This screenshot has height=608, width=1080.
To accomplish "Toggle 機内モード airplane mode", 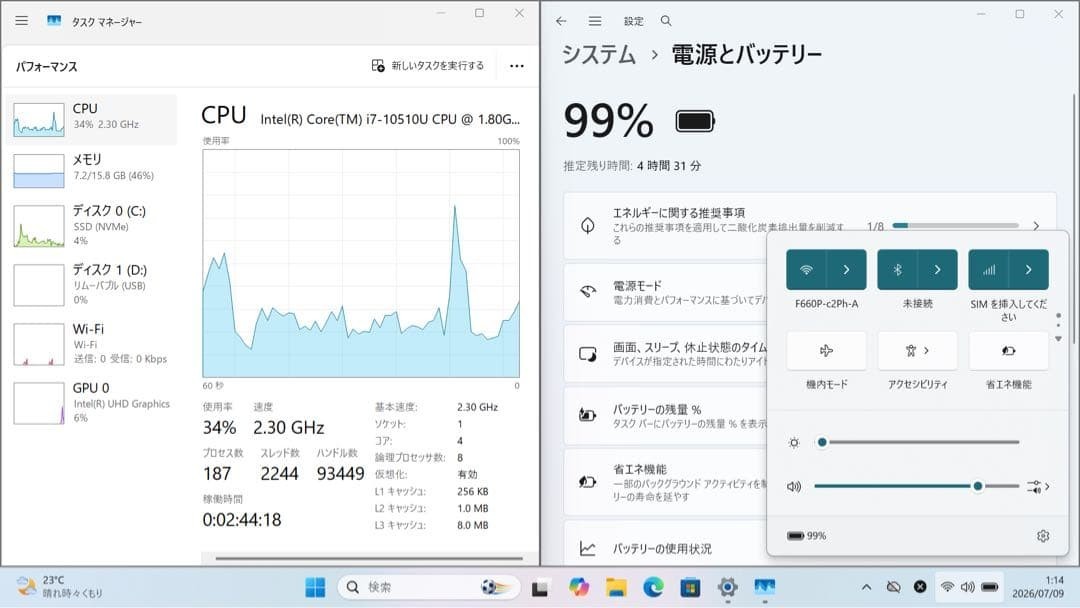I will (x=827, y=350).
